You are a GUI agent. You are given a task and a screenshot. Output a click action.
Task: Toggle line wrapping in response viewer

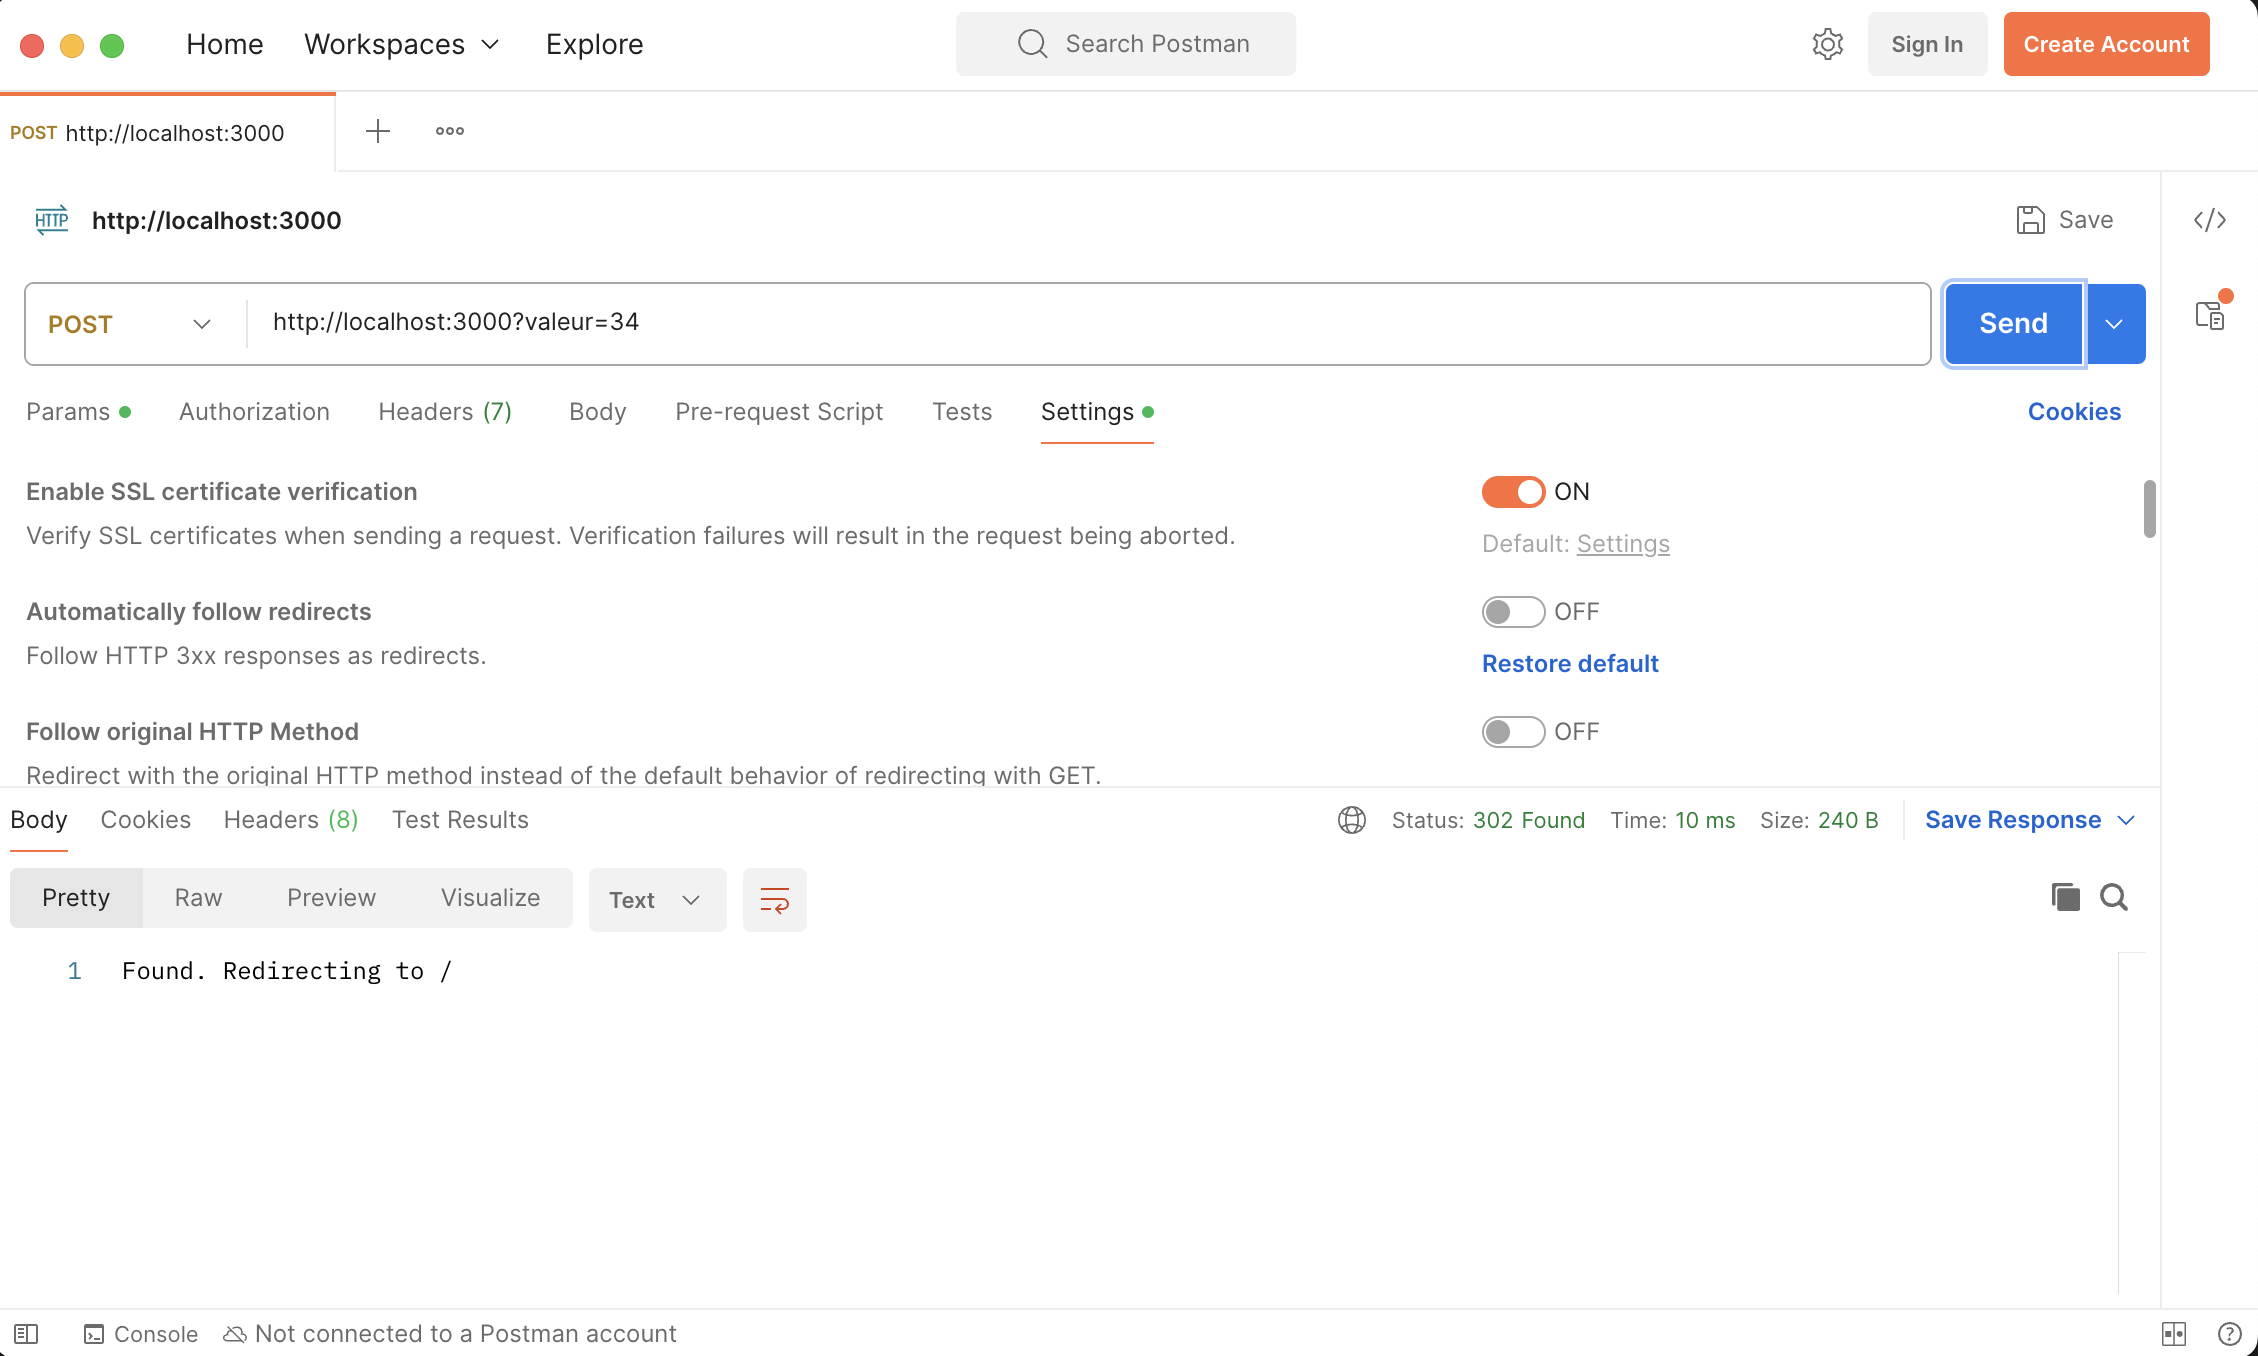[x=774, y=899]
